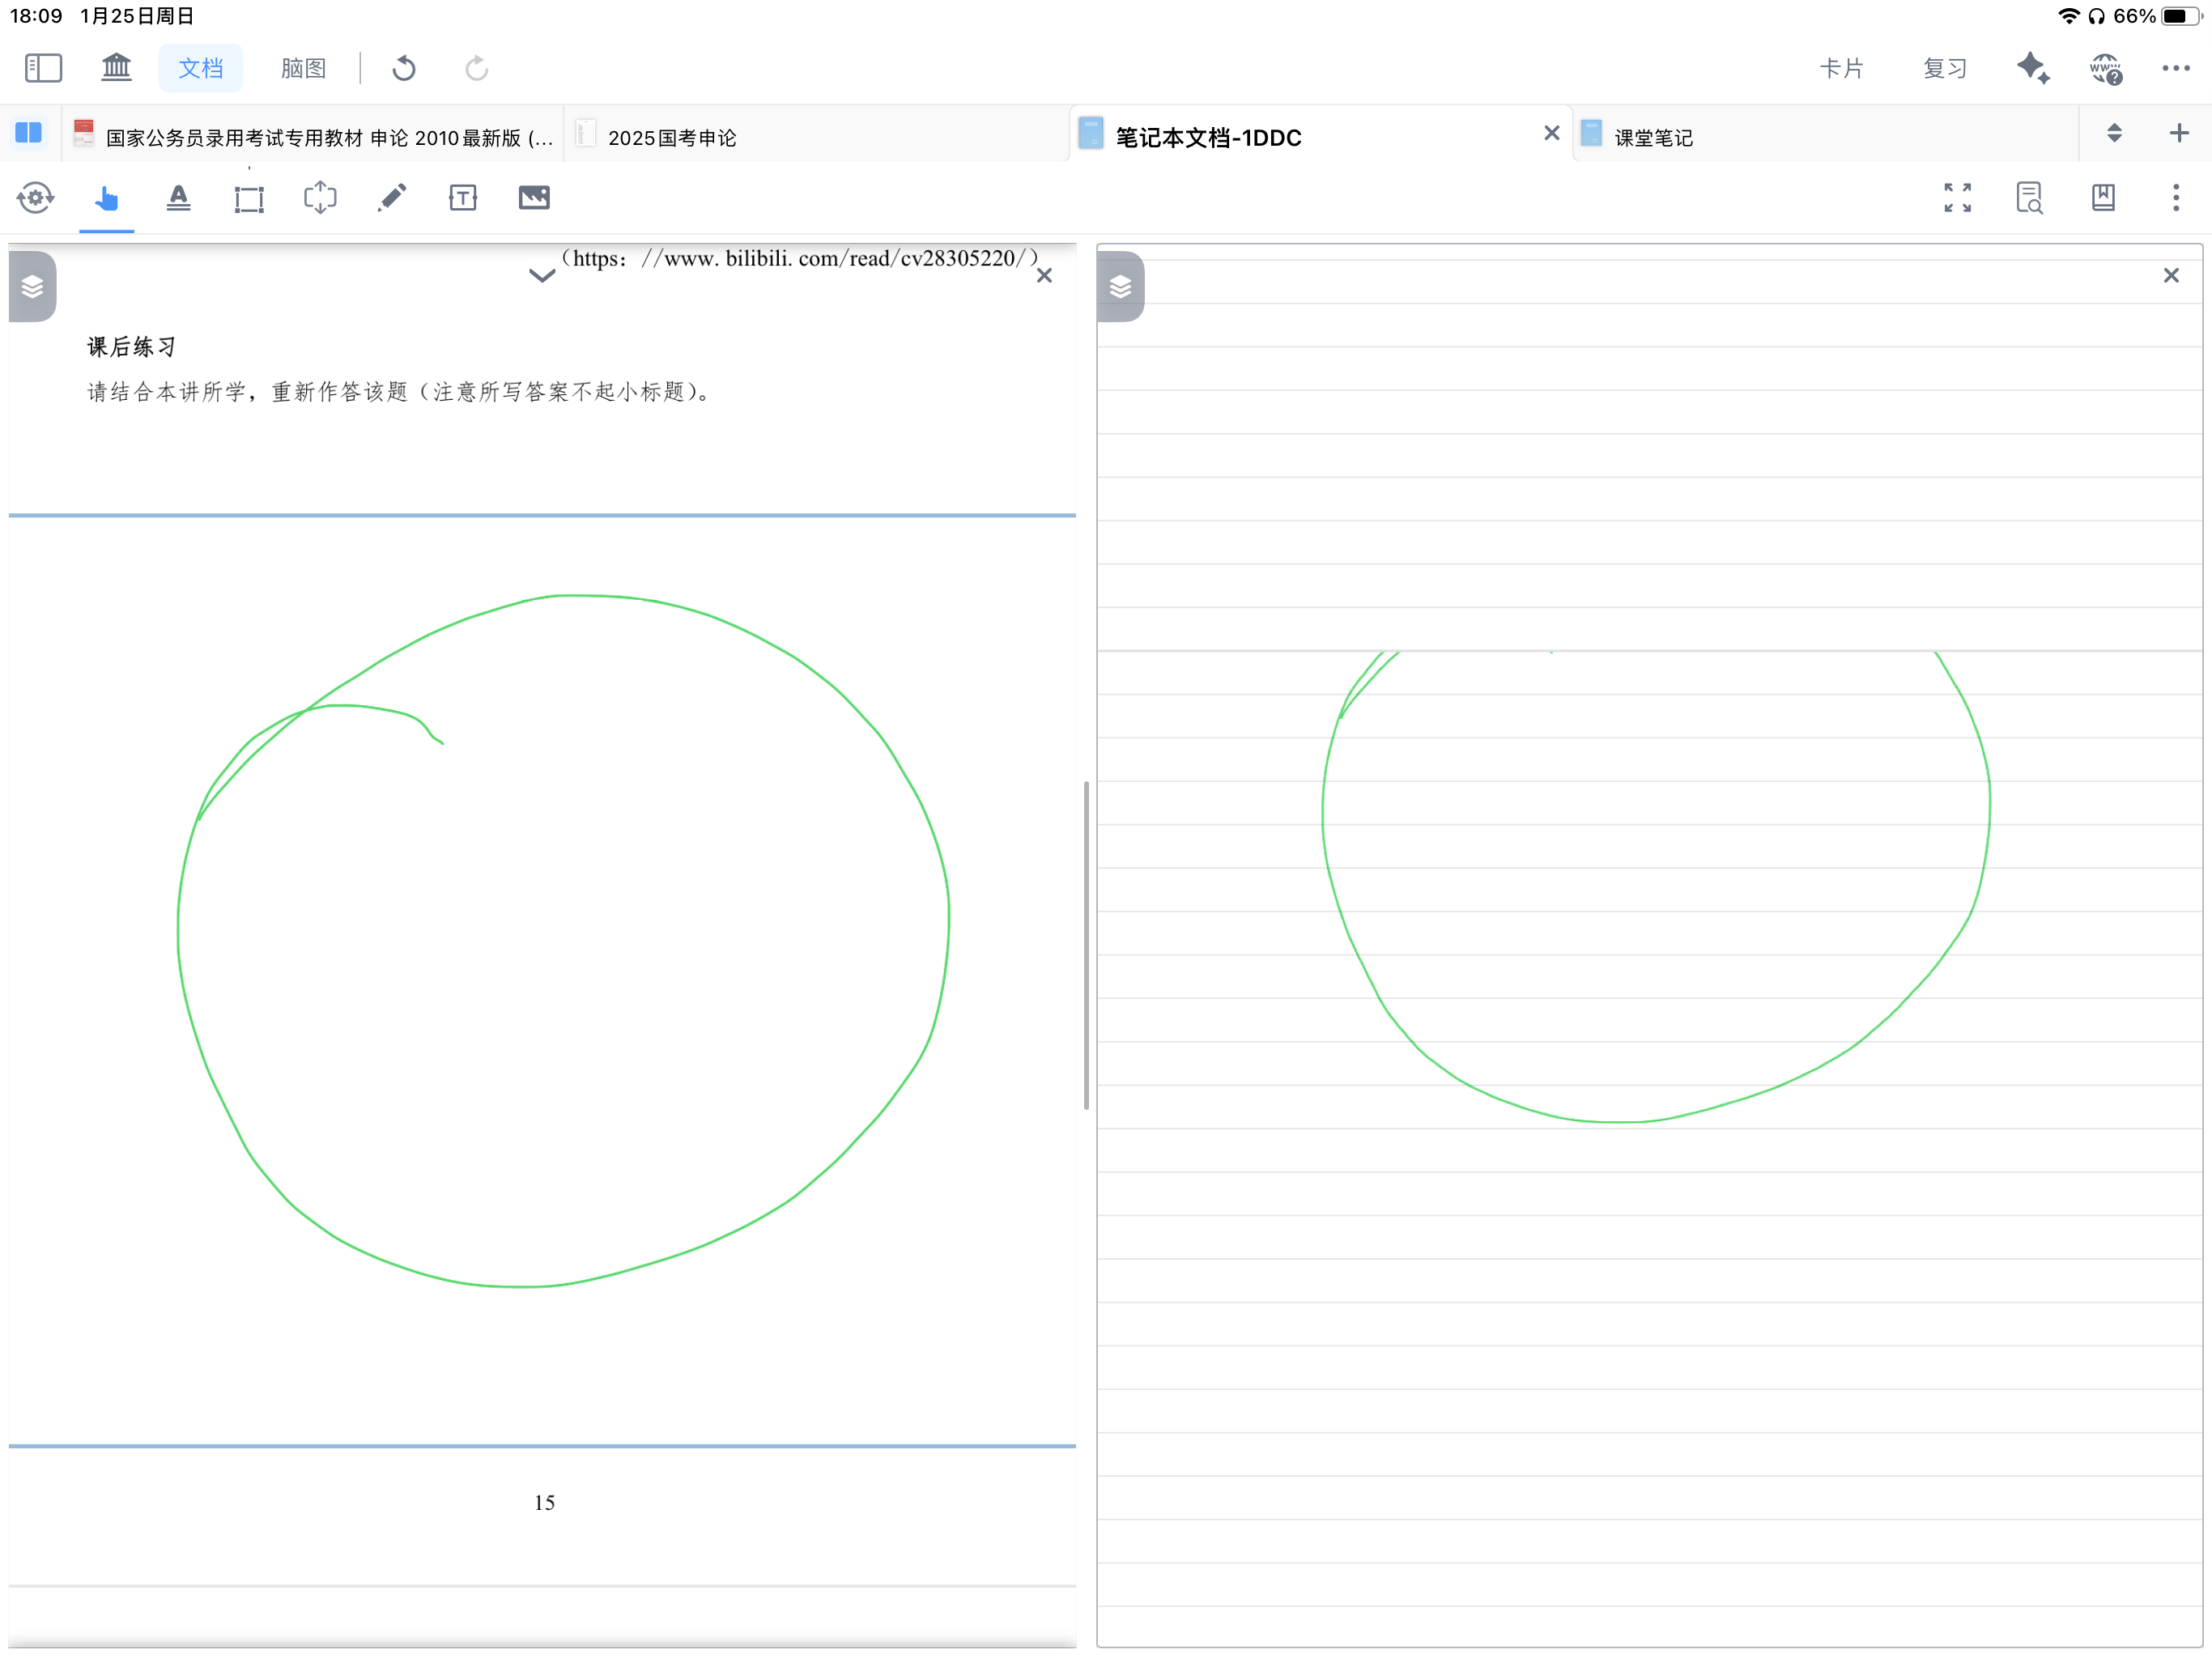Select the text underline highlight tool
This screenshot has height=1658, width=2212.
pos(179,198)
